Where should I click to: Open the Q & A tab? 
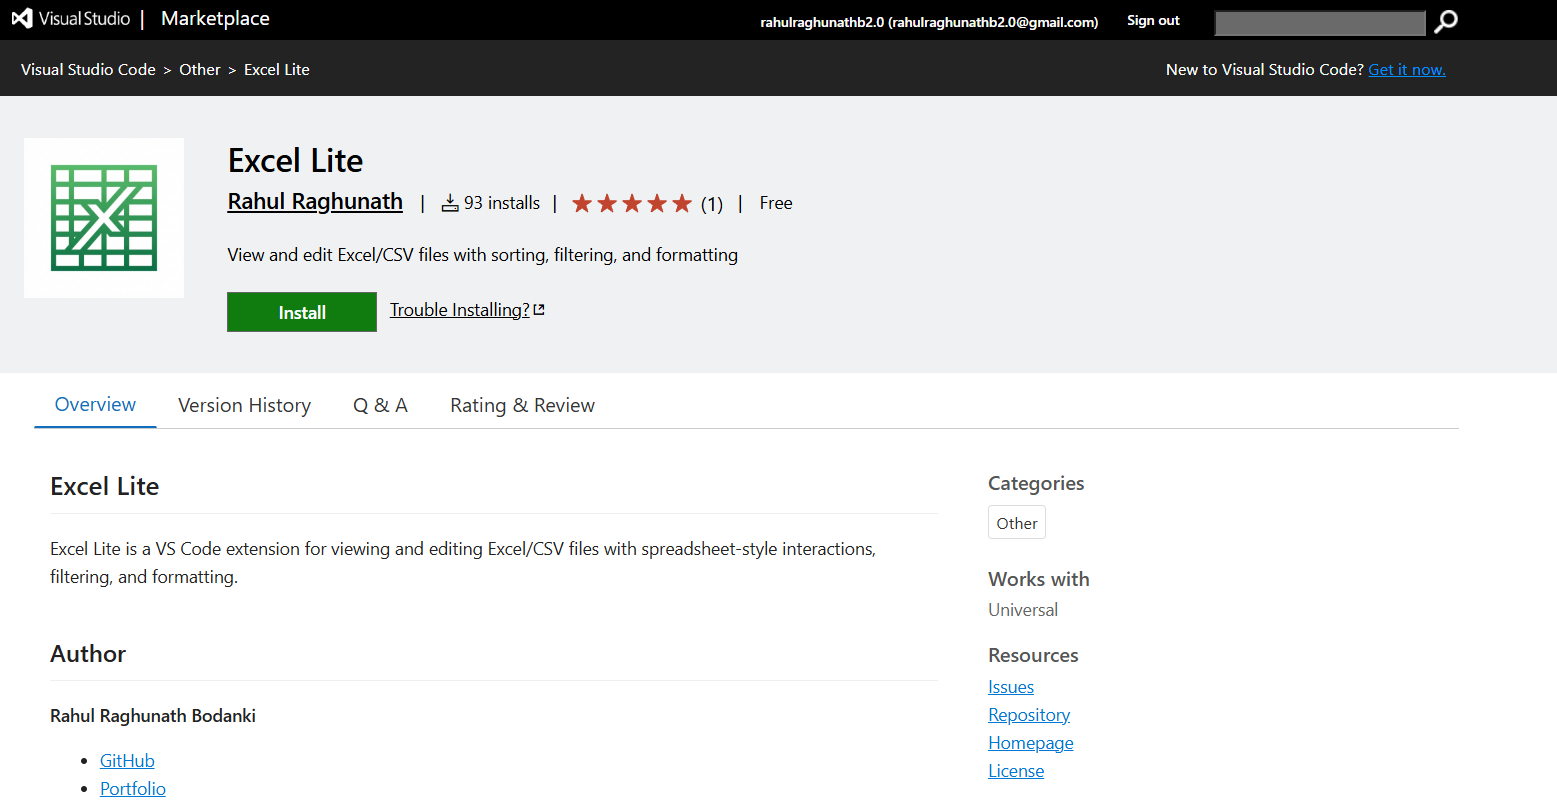point(380,405)
